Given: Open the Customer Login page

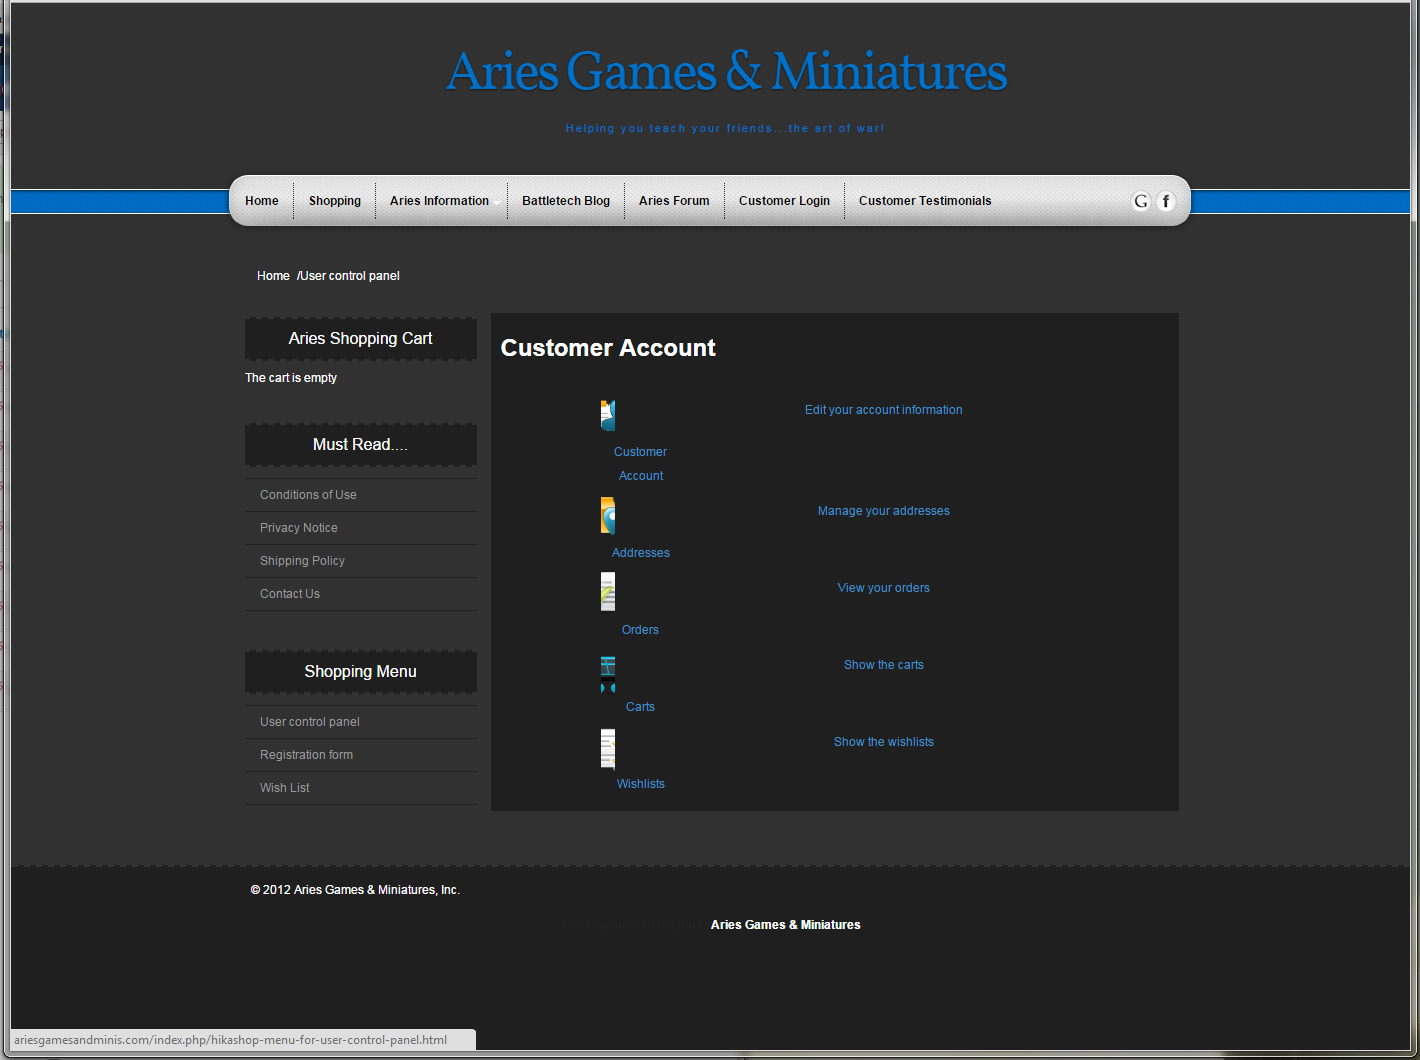Looking at the screenshot, I should coord(784,201).
